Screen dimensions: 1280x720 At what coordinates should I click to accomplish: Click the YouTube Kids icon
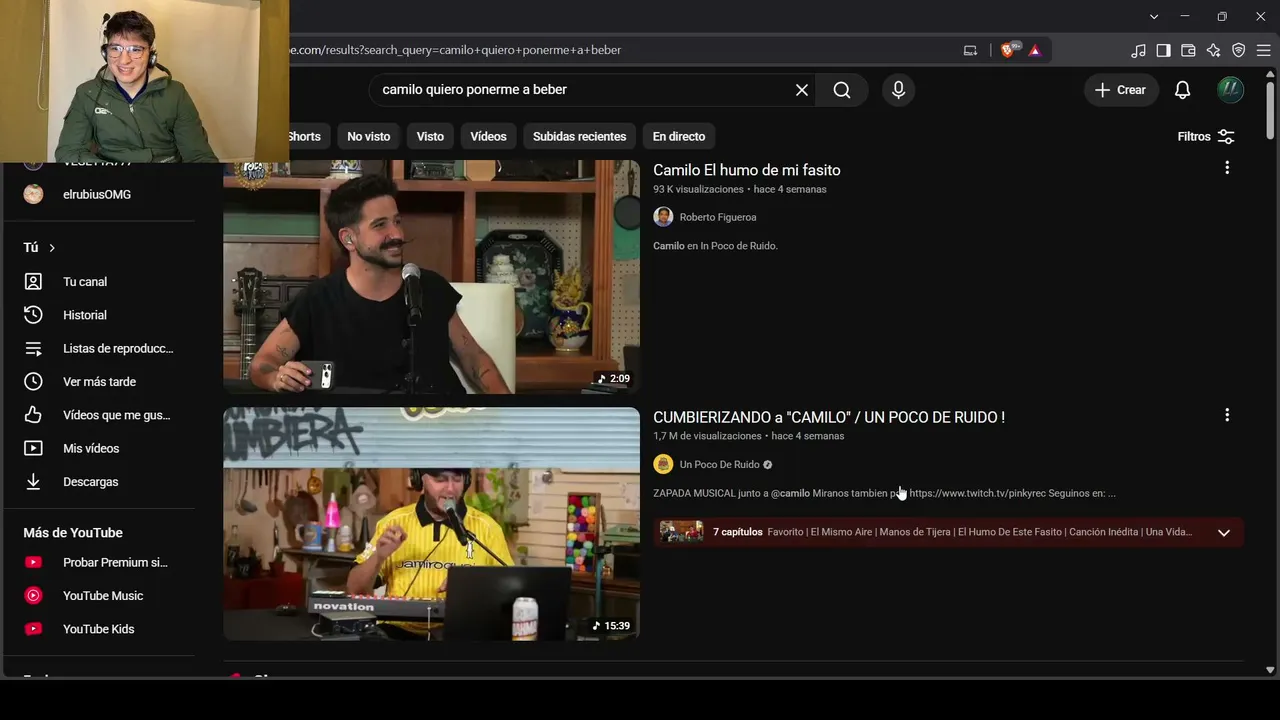(x=33, y=629)
